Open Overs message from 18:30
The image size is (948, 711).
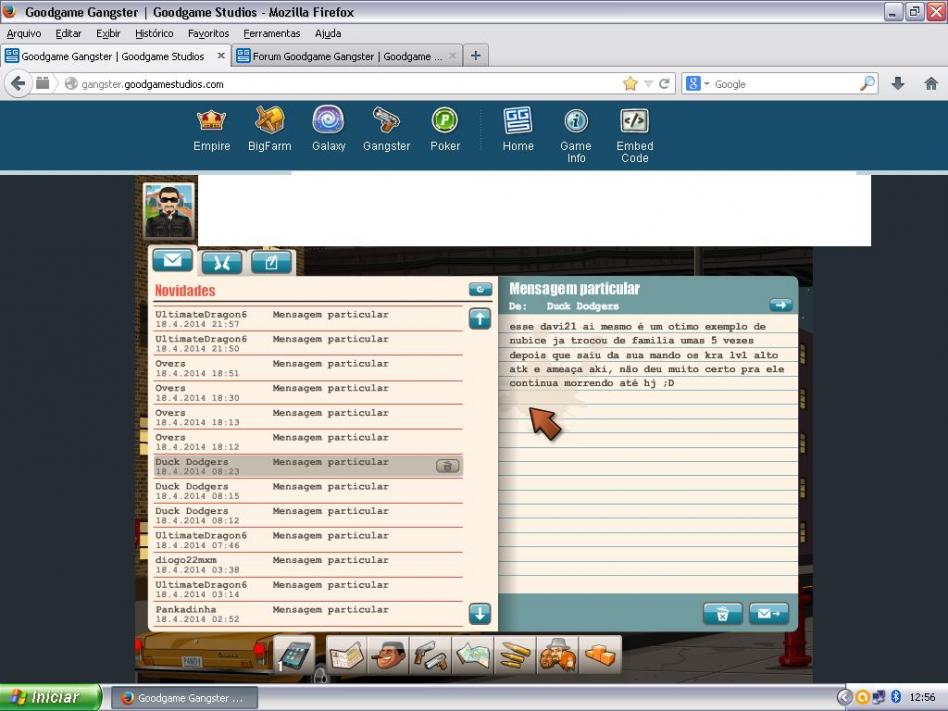point(308,393)
